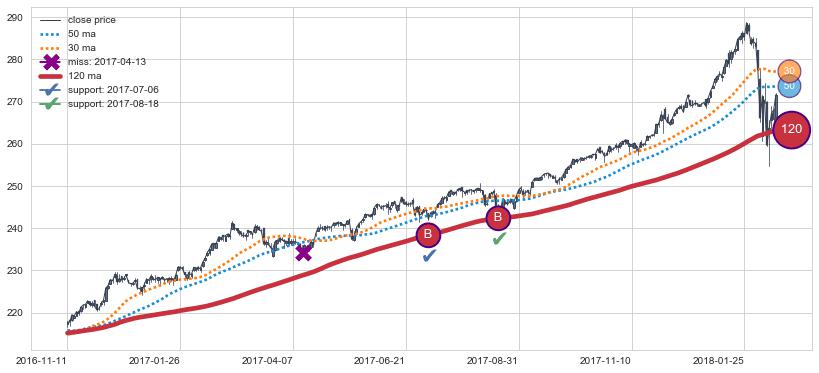
Task: Click the orange 30 circle label
Action: pos(789,71)
